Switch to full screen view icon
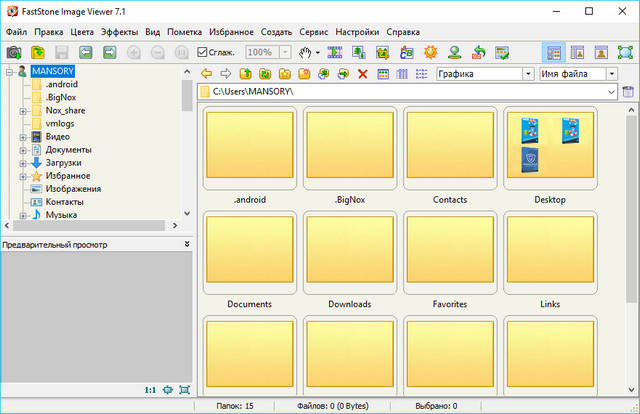This screenshot has height=414, width=640. point(624,52)
